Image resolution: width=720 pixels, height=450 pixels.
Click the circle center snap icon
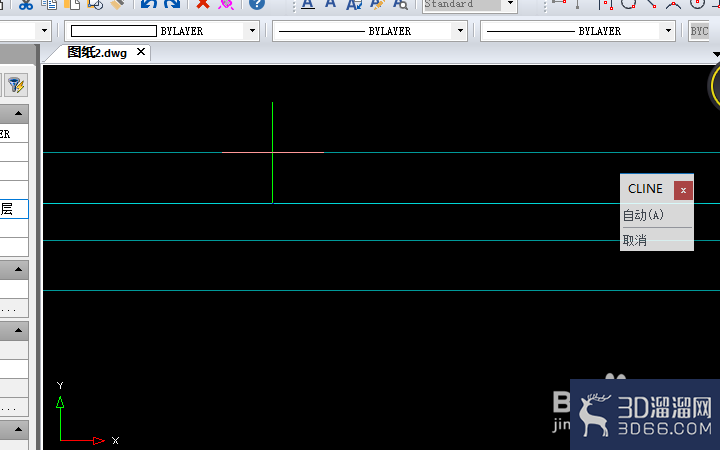pyautogui.click(x=698, y=4)
